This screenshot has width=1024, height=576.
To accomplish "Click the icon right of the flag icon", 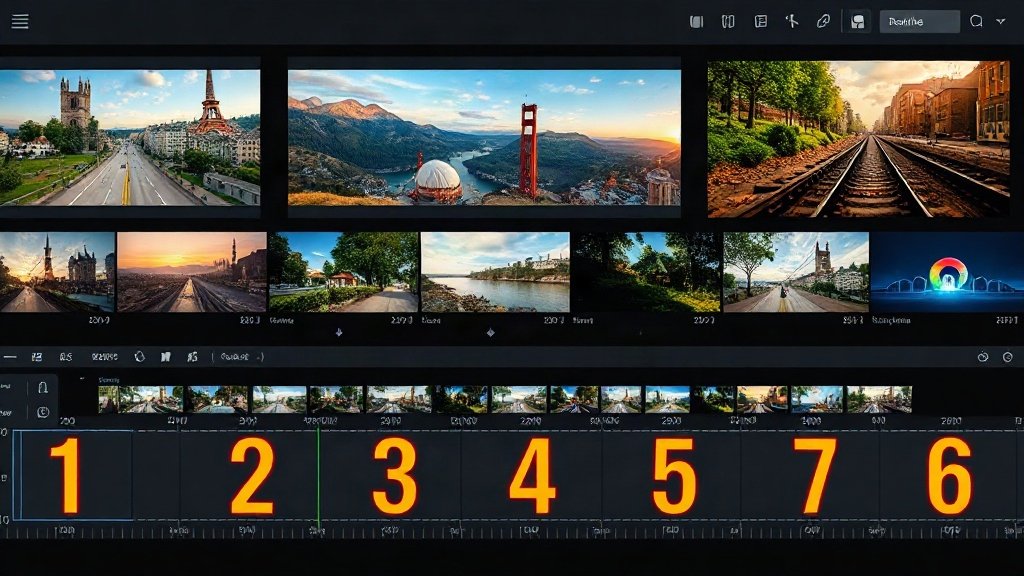I will [192, 357].
